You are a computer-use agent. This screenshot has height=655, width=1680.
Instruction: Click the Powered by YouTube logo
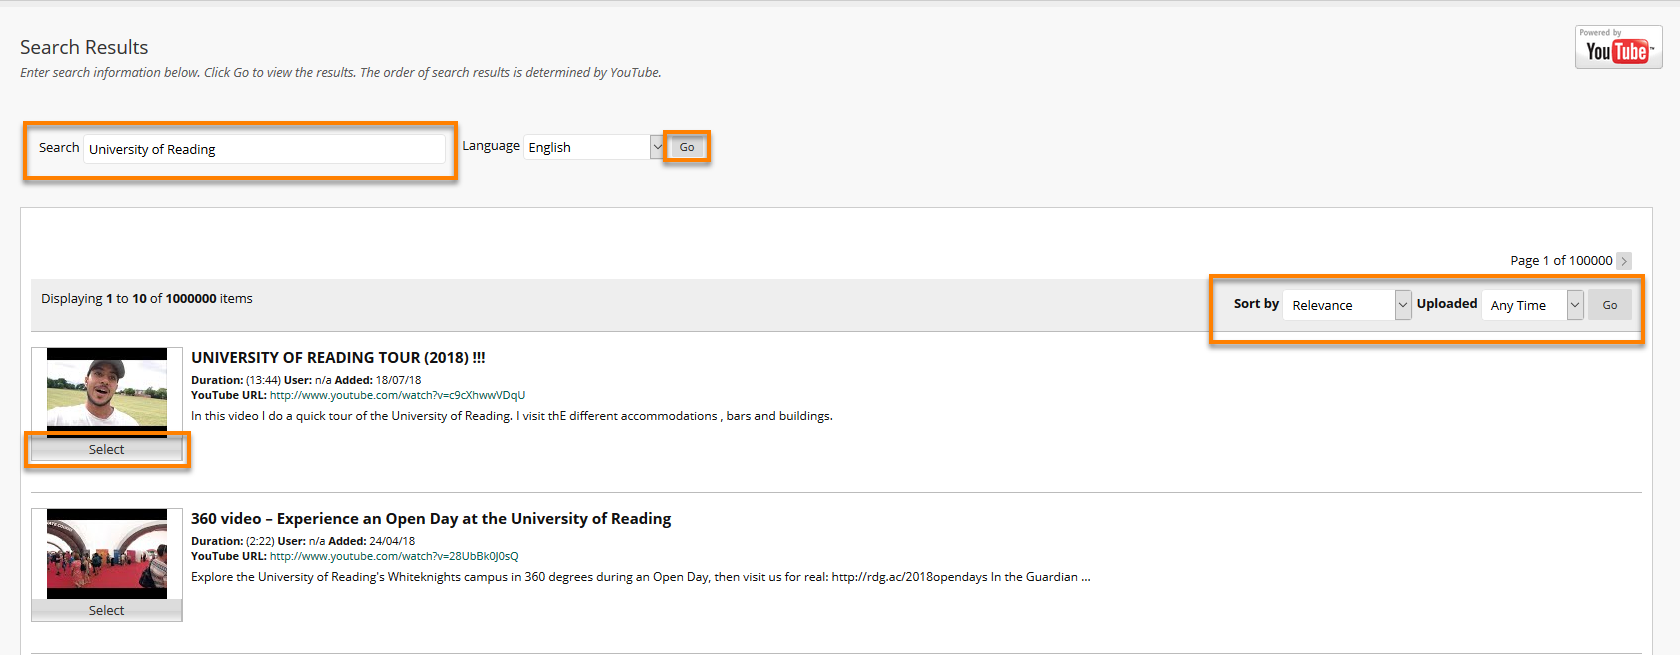pos(1618,47)
